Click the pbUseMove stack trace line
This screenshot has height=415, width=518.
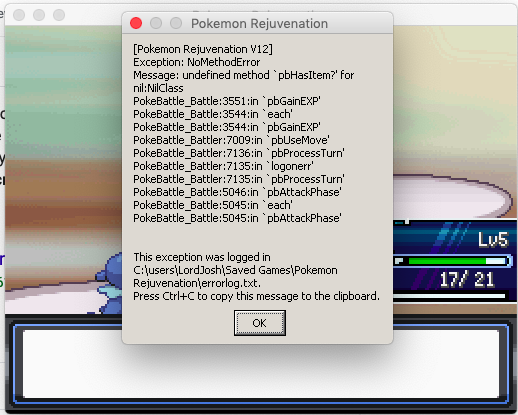(231, 140)
